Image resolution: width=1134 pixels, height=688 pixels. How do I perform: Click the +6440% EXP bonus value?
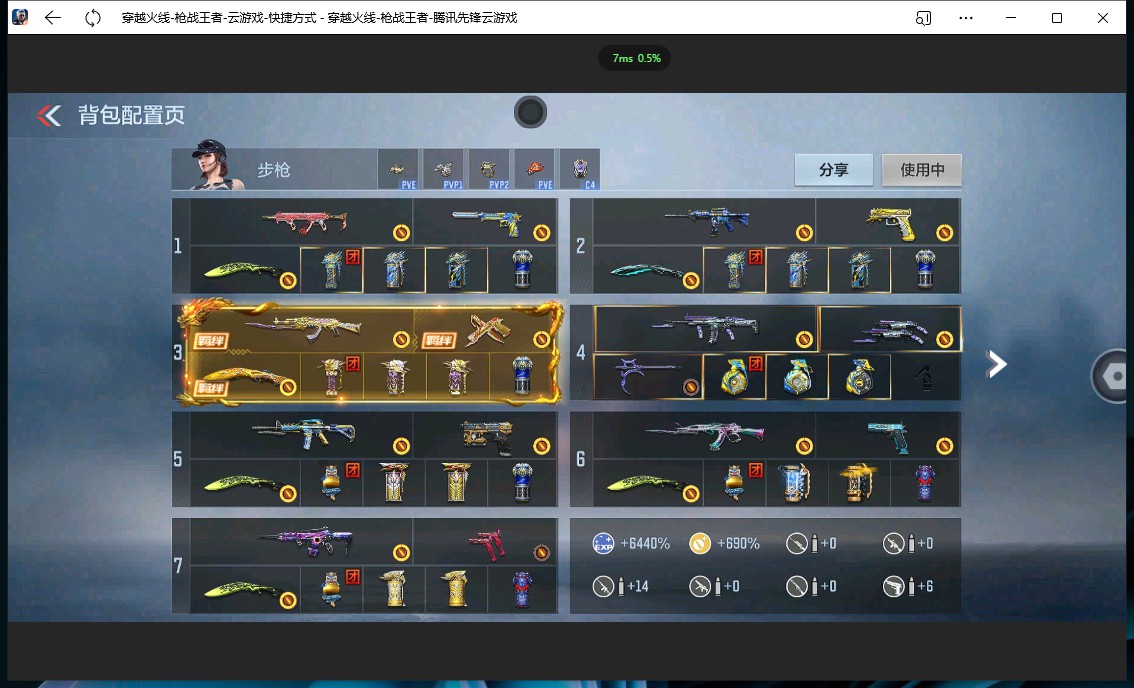tap(645, 543)
